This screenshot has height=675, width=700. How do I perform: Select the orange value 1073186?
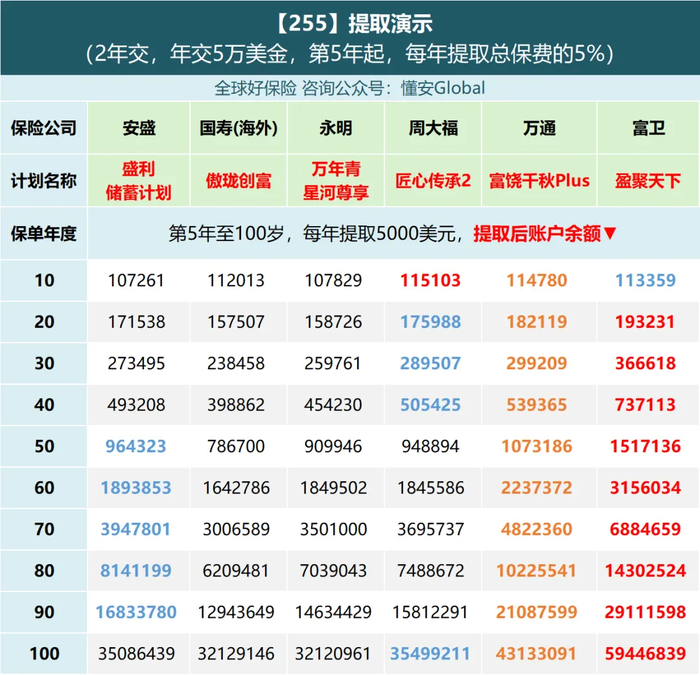tap(537, 446)
